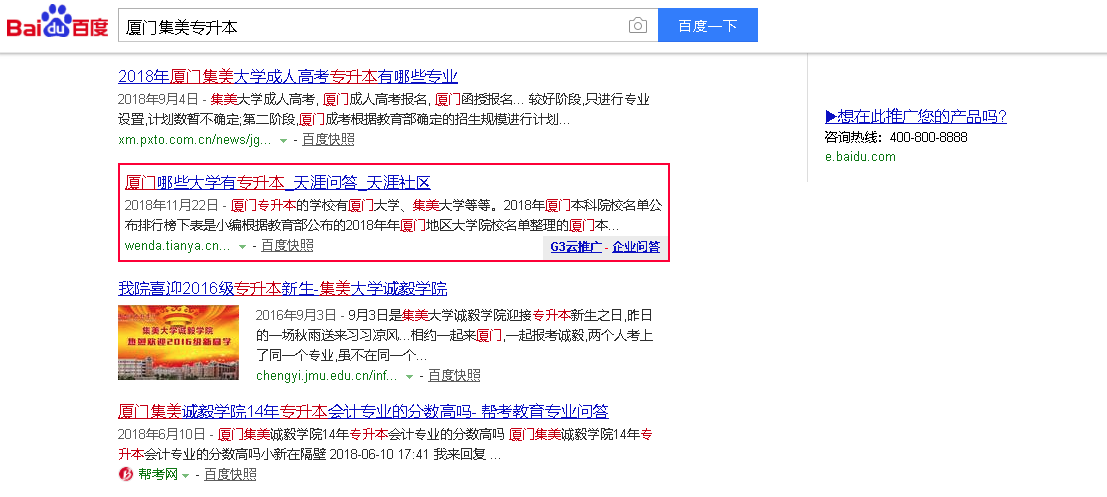This screenshot has height=497, width=1107.
Task: Open 百度快照 for xm.pxto.com.cn result
Action: 328,139
